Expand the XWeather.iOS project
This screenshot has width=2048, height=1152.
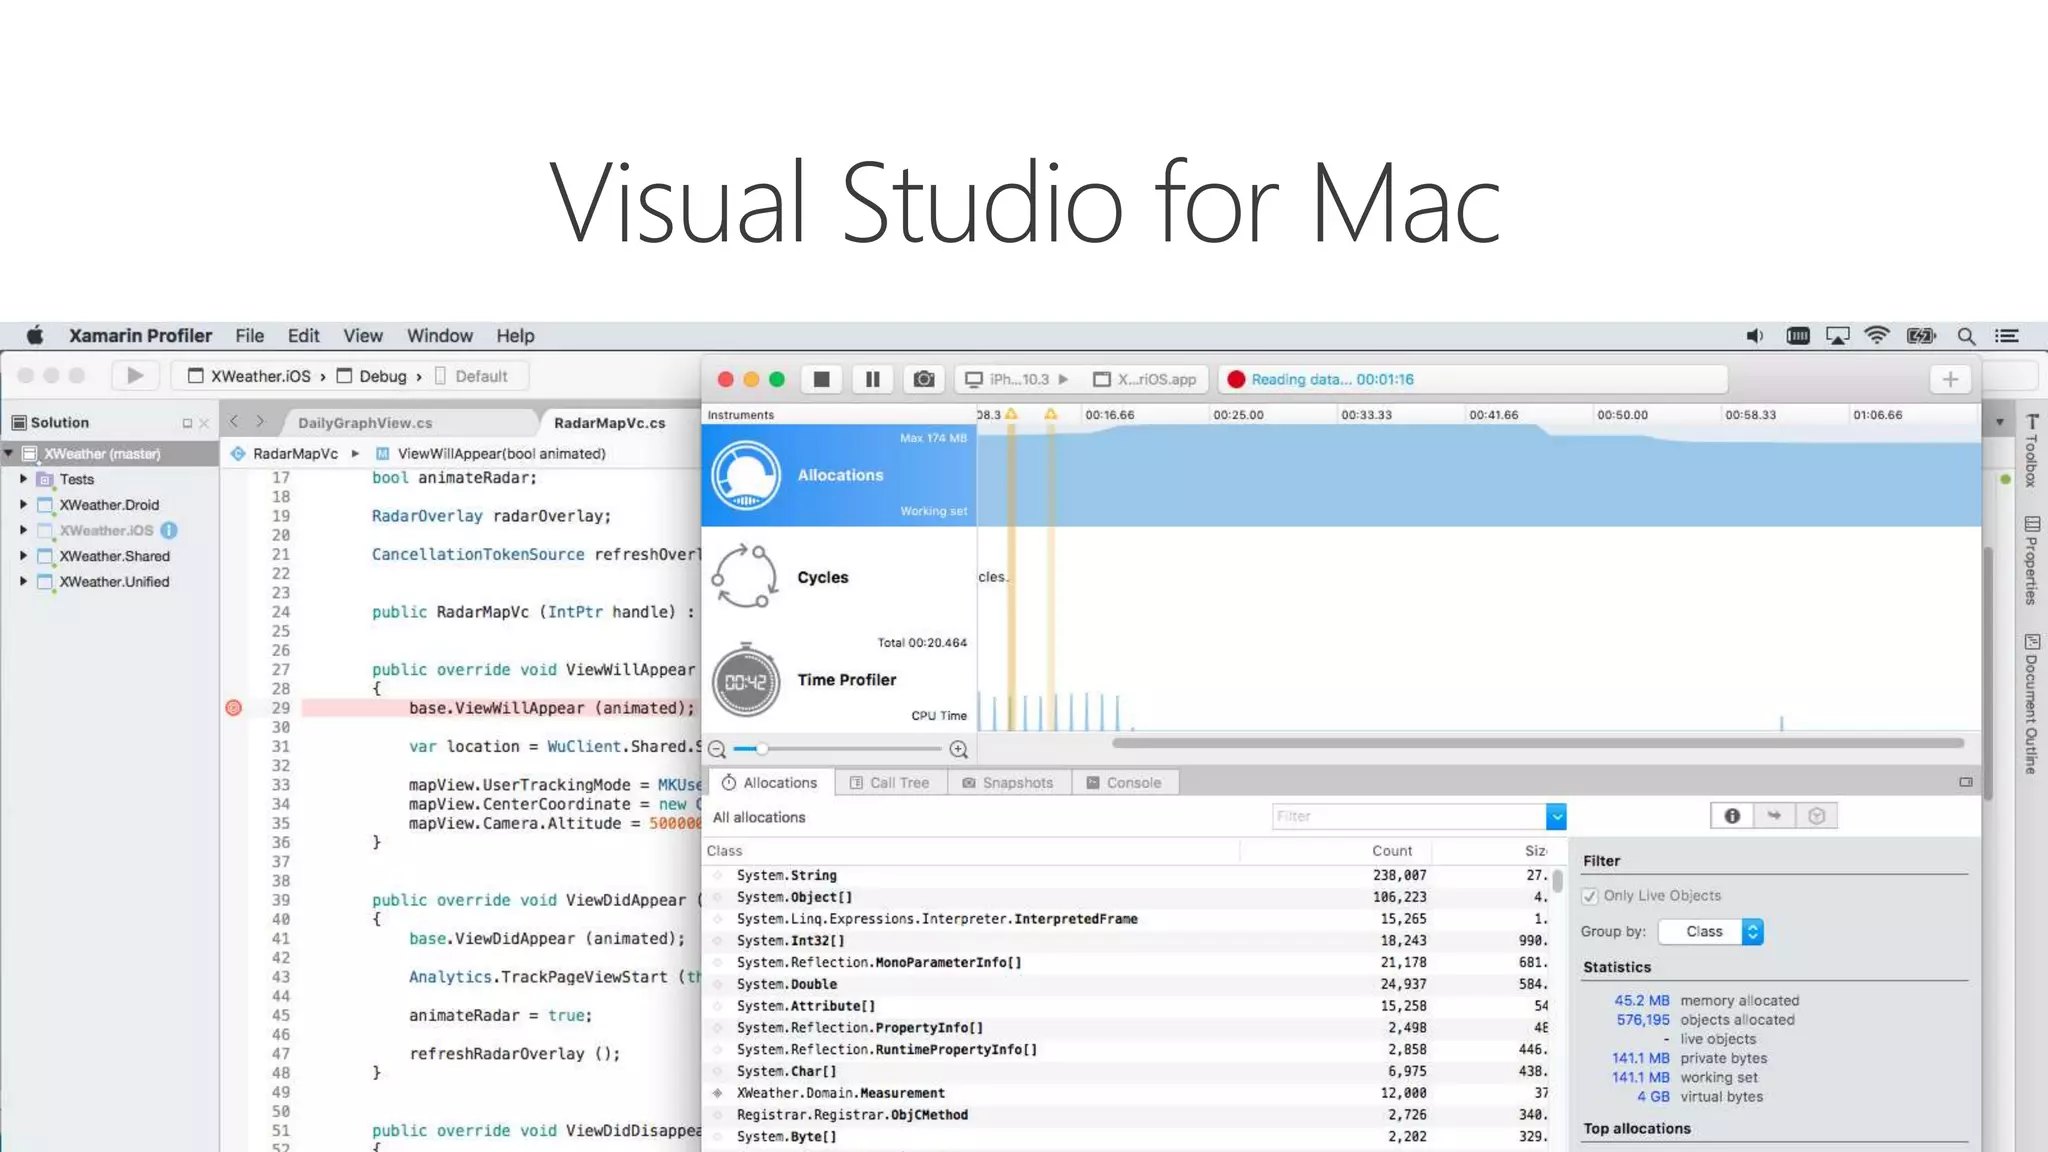tap(23, 530)
